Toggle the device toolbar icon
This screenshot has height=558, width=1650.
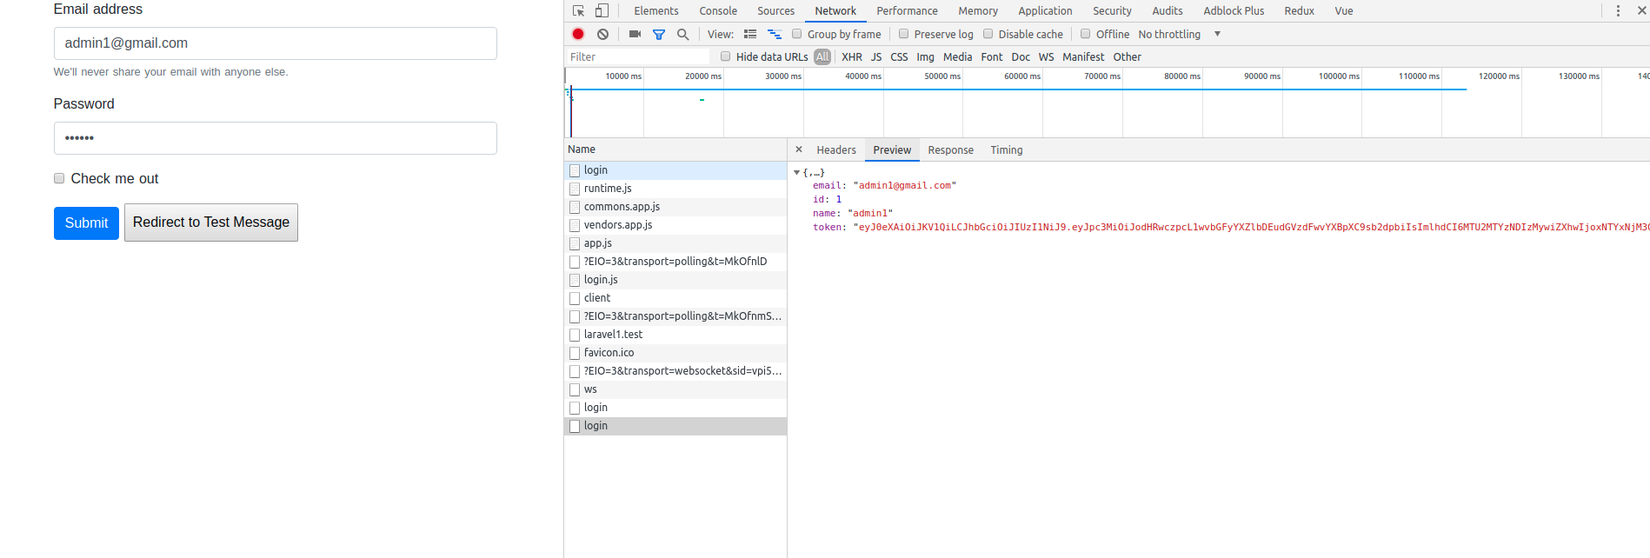602,11
